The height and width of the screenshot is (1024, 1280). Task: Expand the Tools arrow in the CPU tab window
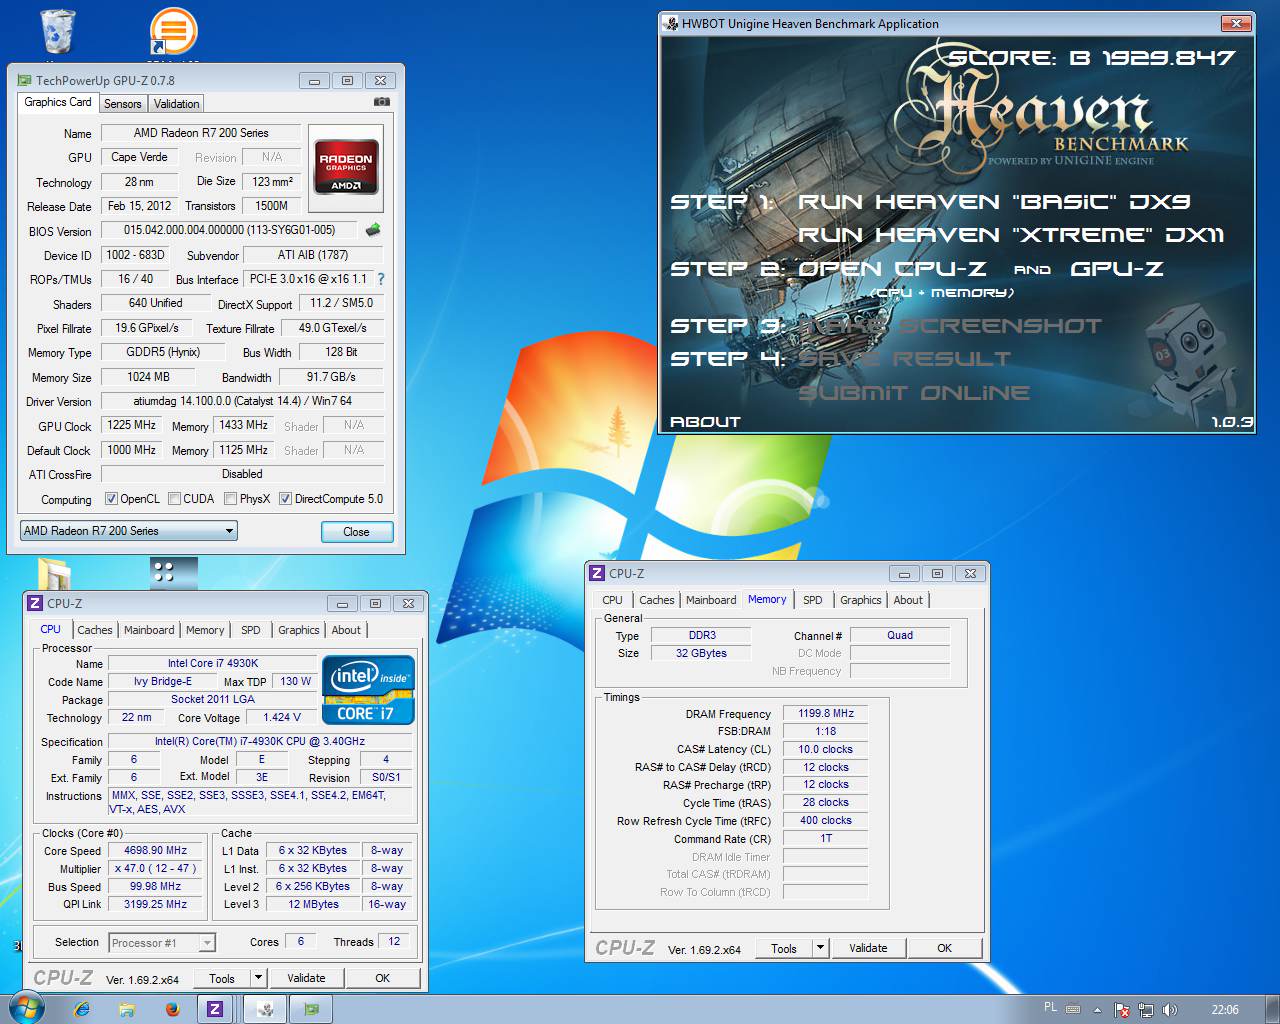click(258, 978)
